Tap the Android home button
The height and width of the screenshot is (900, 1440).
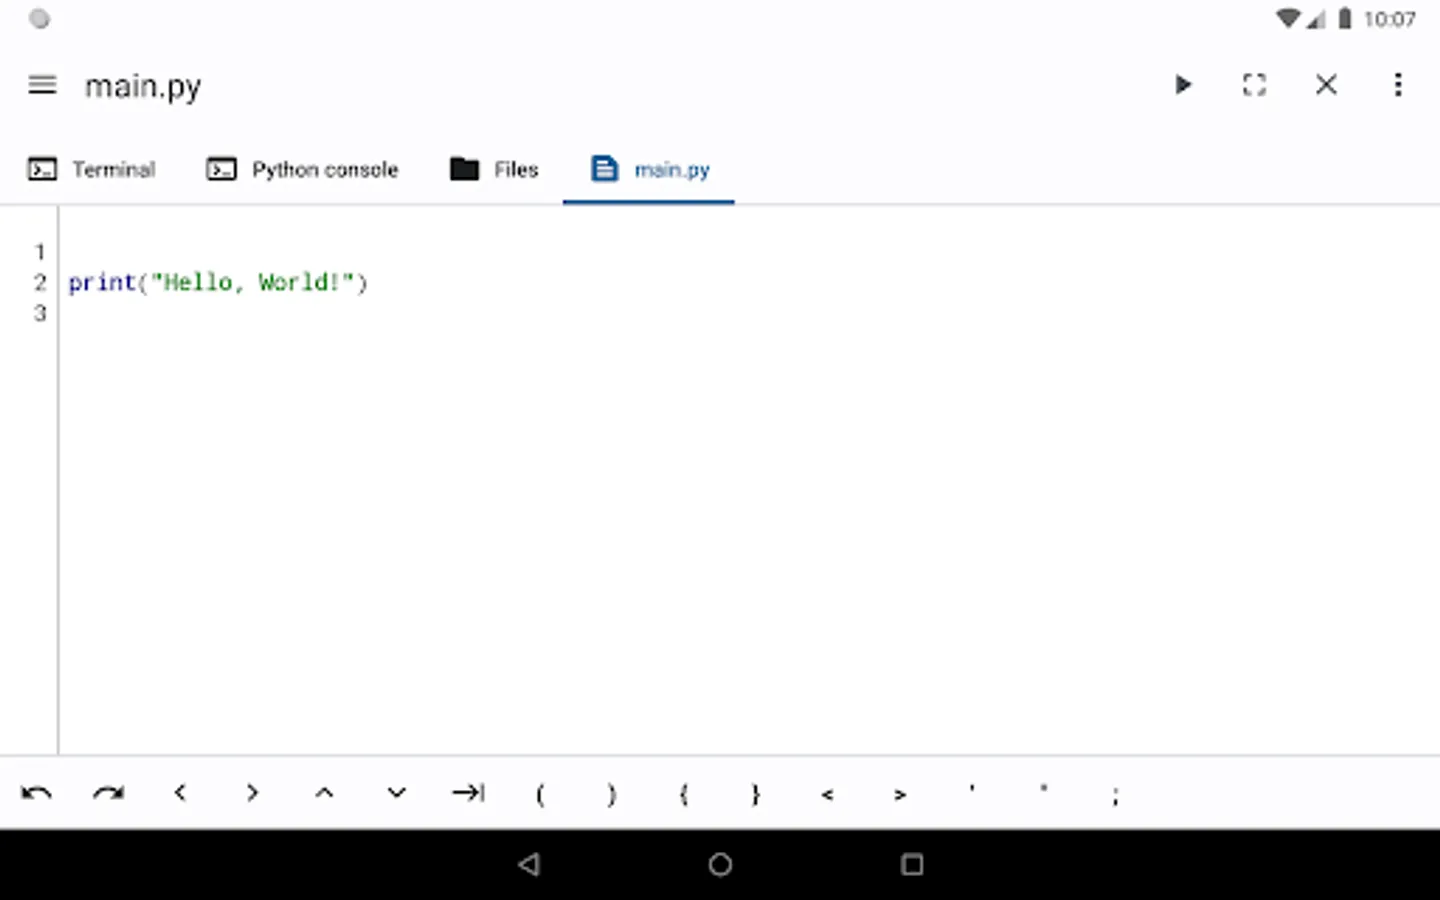click(720, 864)
